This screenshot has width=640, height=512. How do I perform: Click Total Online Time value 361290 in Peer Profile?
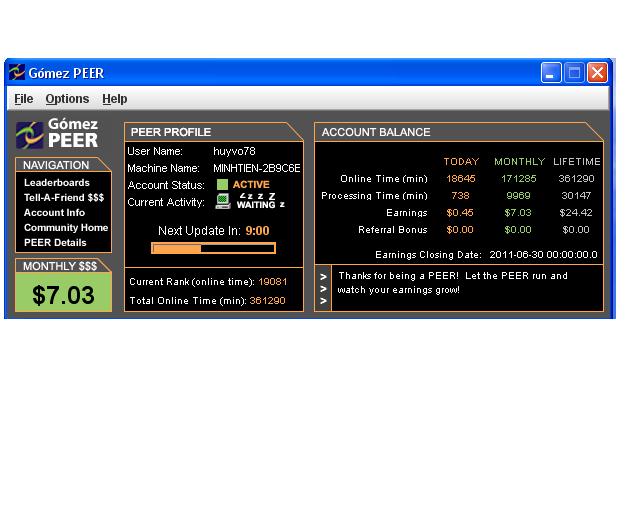click(267, 301)
